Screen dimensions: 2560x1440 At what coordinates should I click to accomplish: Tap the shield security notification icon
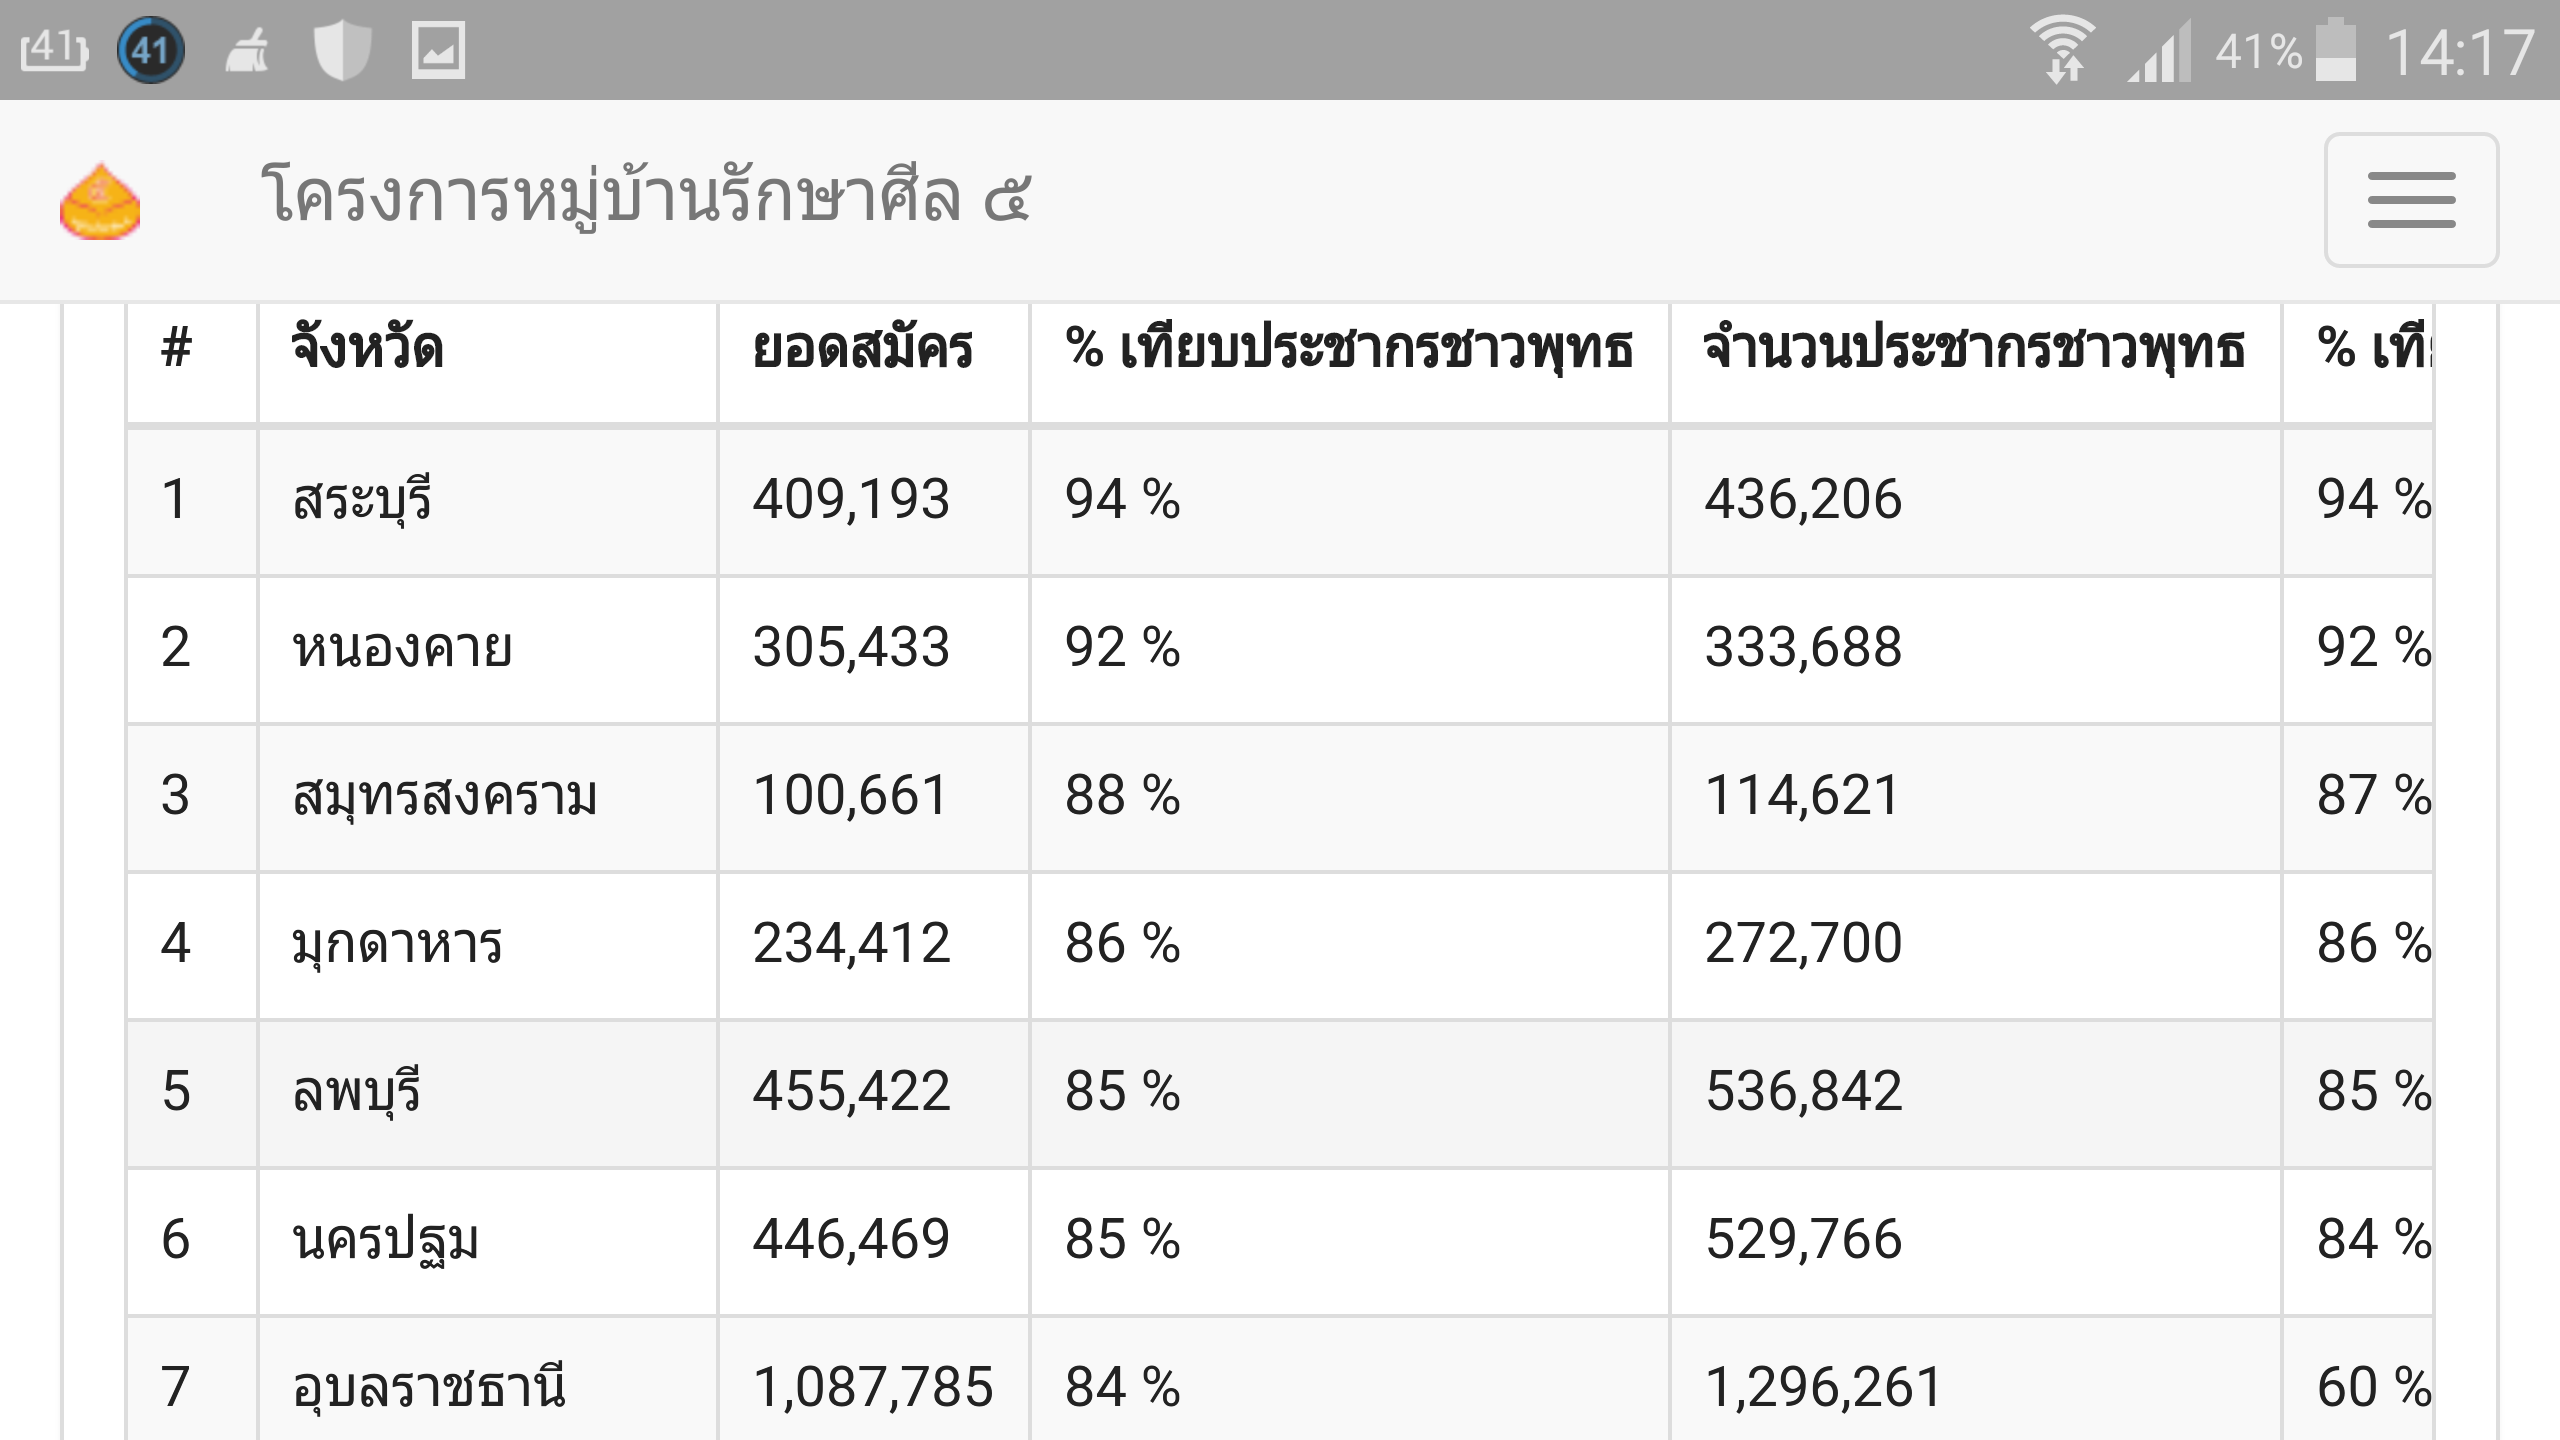(x=342, y=50)
